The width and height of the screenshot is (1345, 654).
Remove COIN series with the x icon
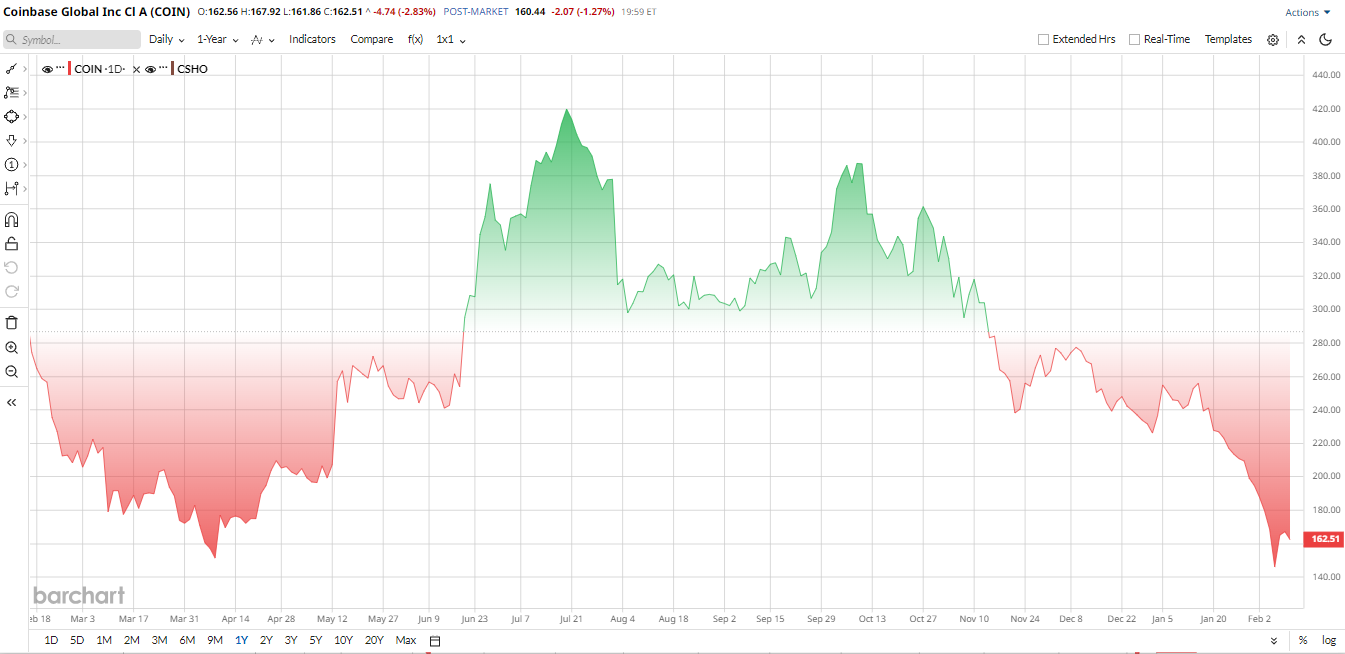click(x=136, y=69)
